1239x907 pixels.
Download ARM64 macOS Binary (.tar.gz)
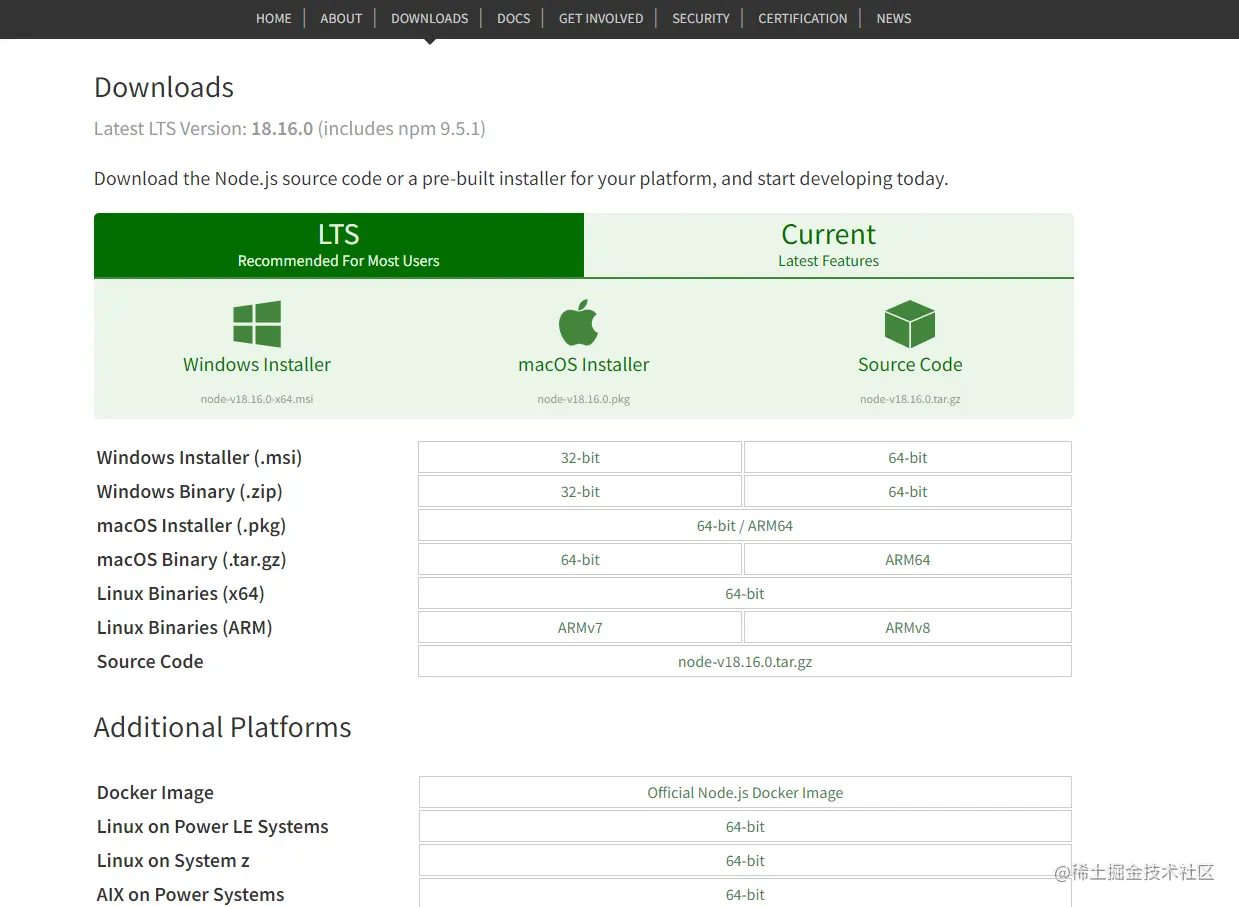908,559
